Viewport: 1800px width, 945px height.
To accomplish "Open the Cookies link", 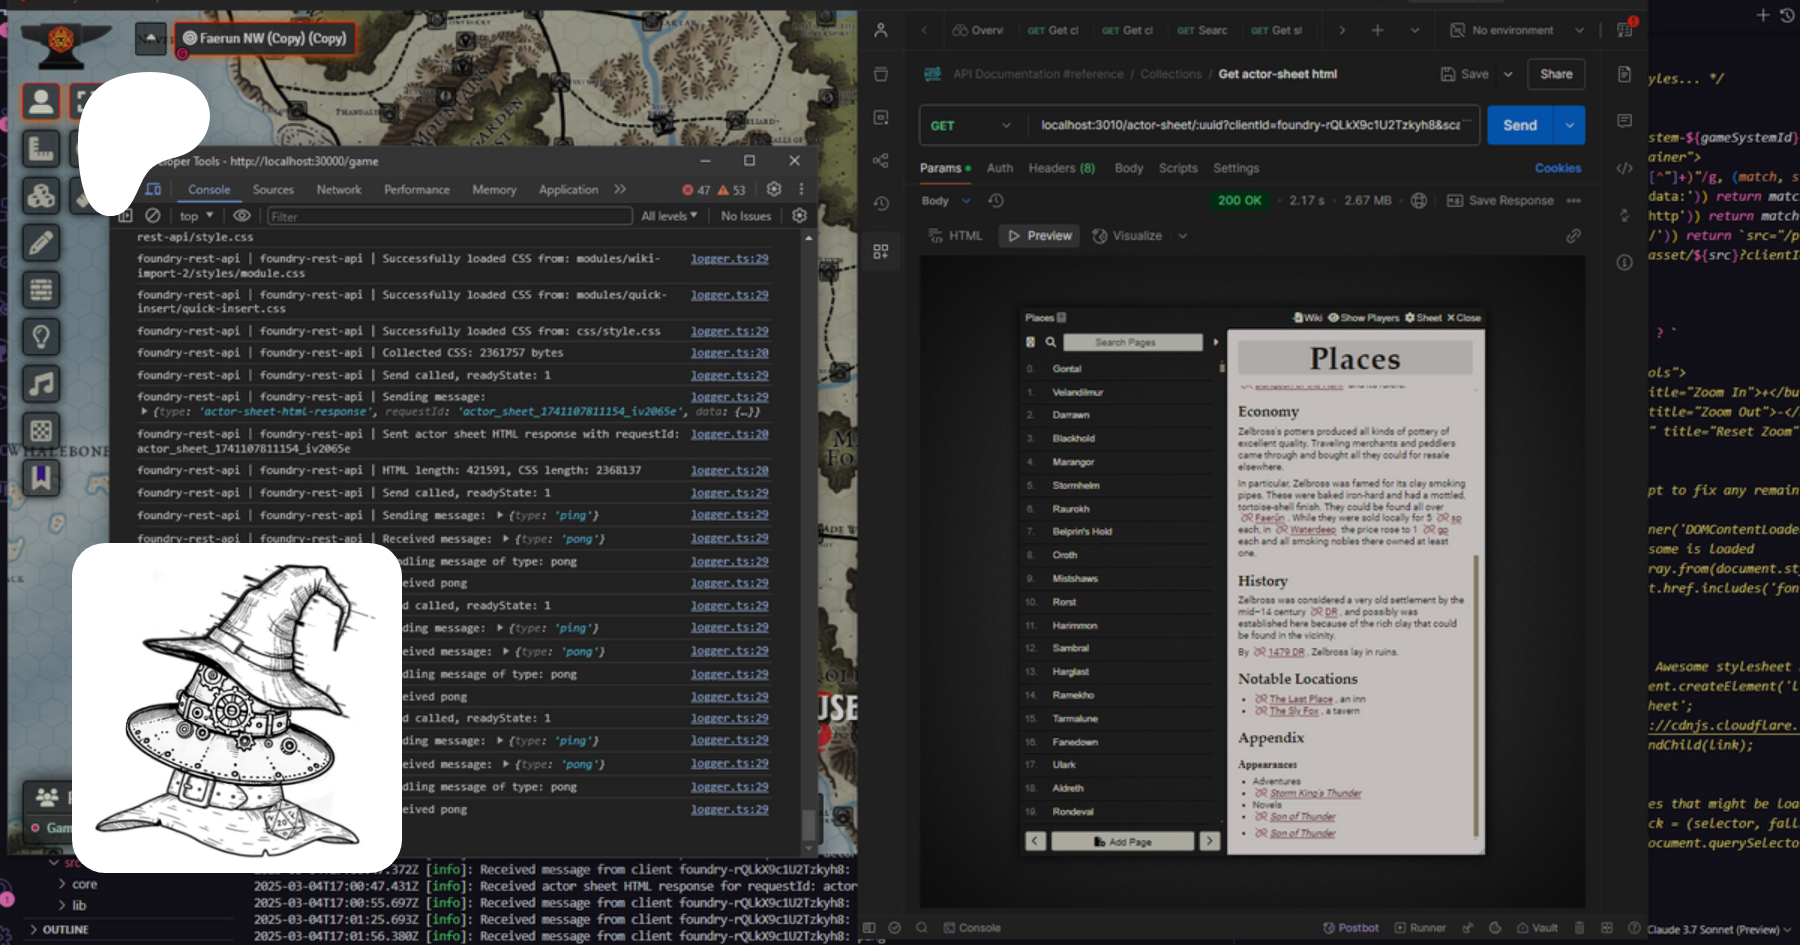I will [x=1557, y=168].
